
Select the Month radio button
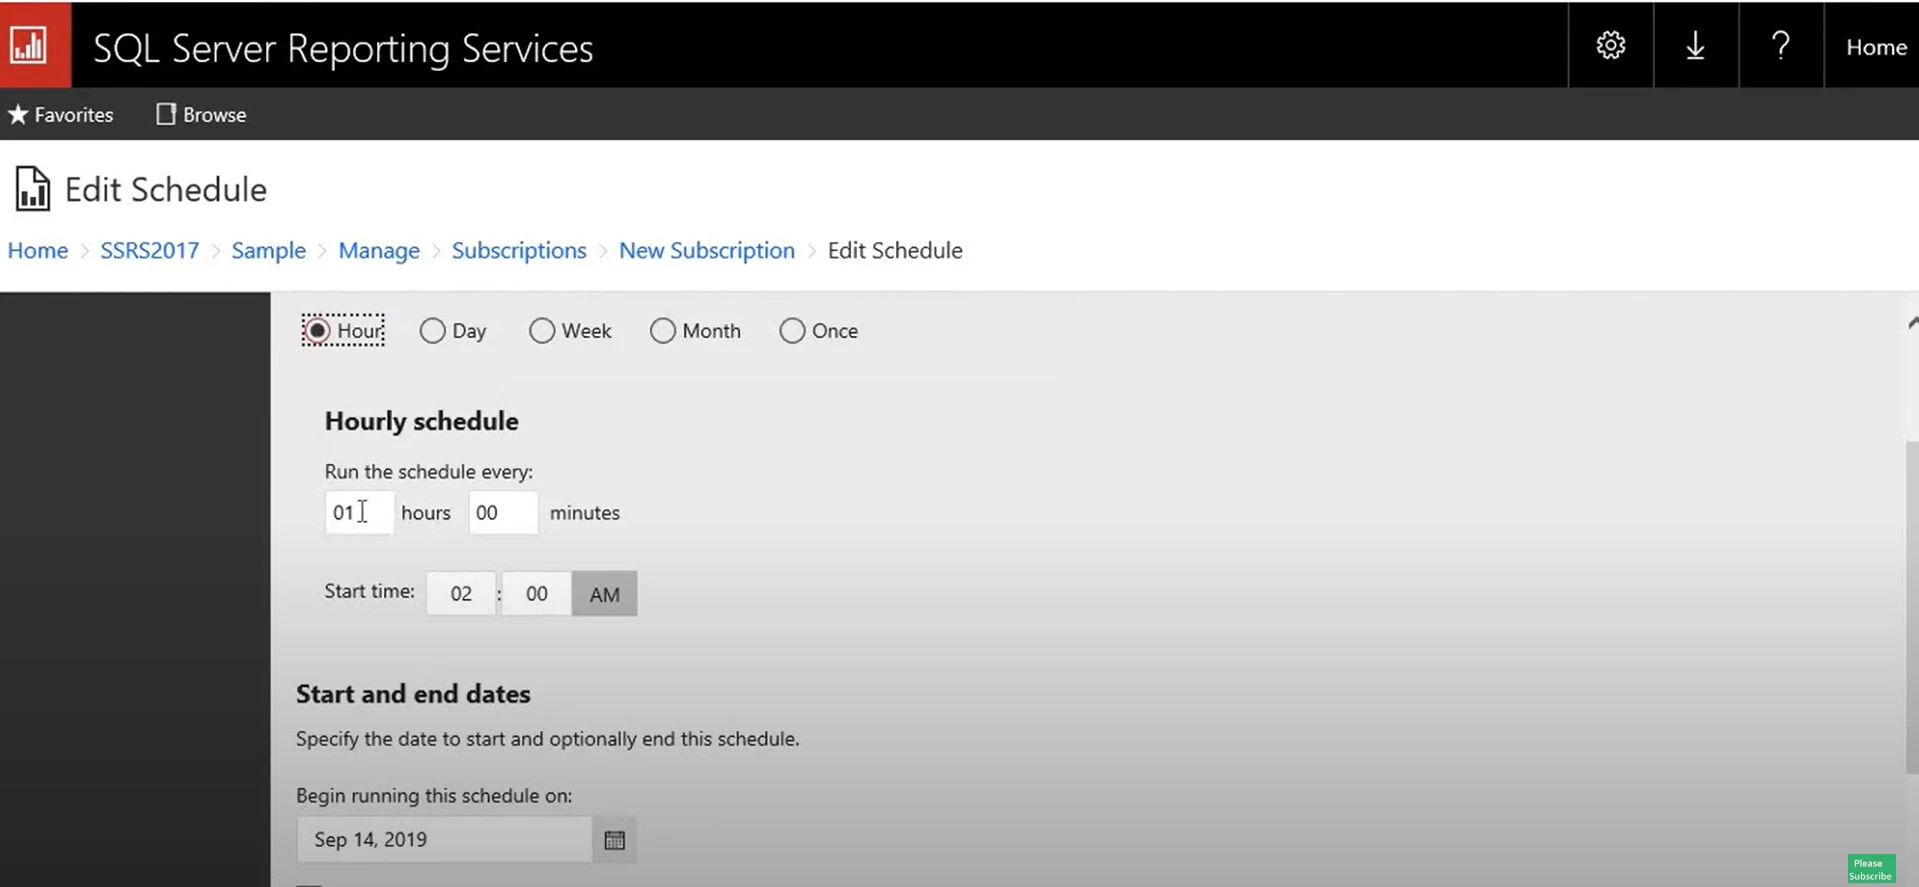tap(662, 331)
